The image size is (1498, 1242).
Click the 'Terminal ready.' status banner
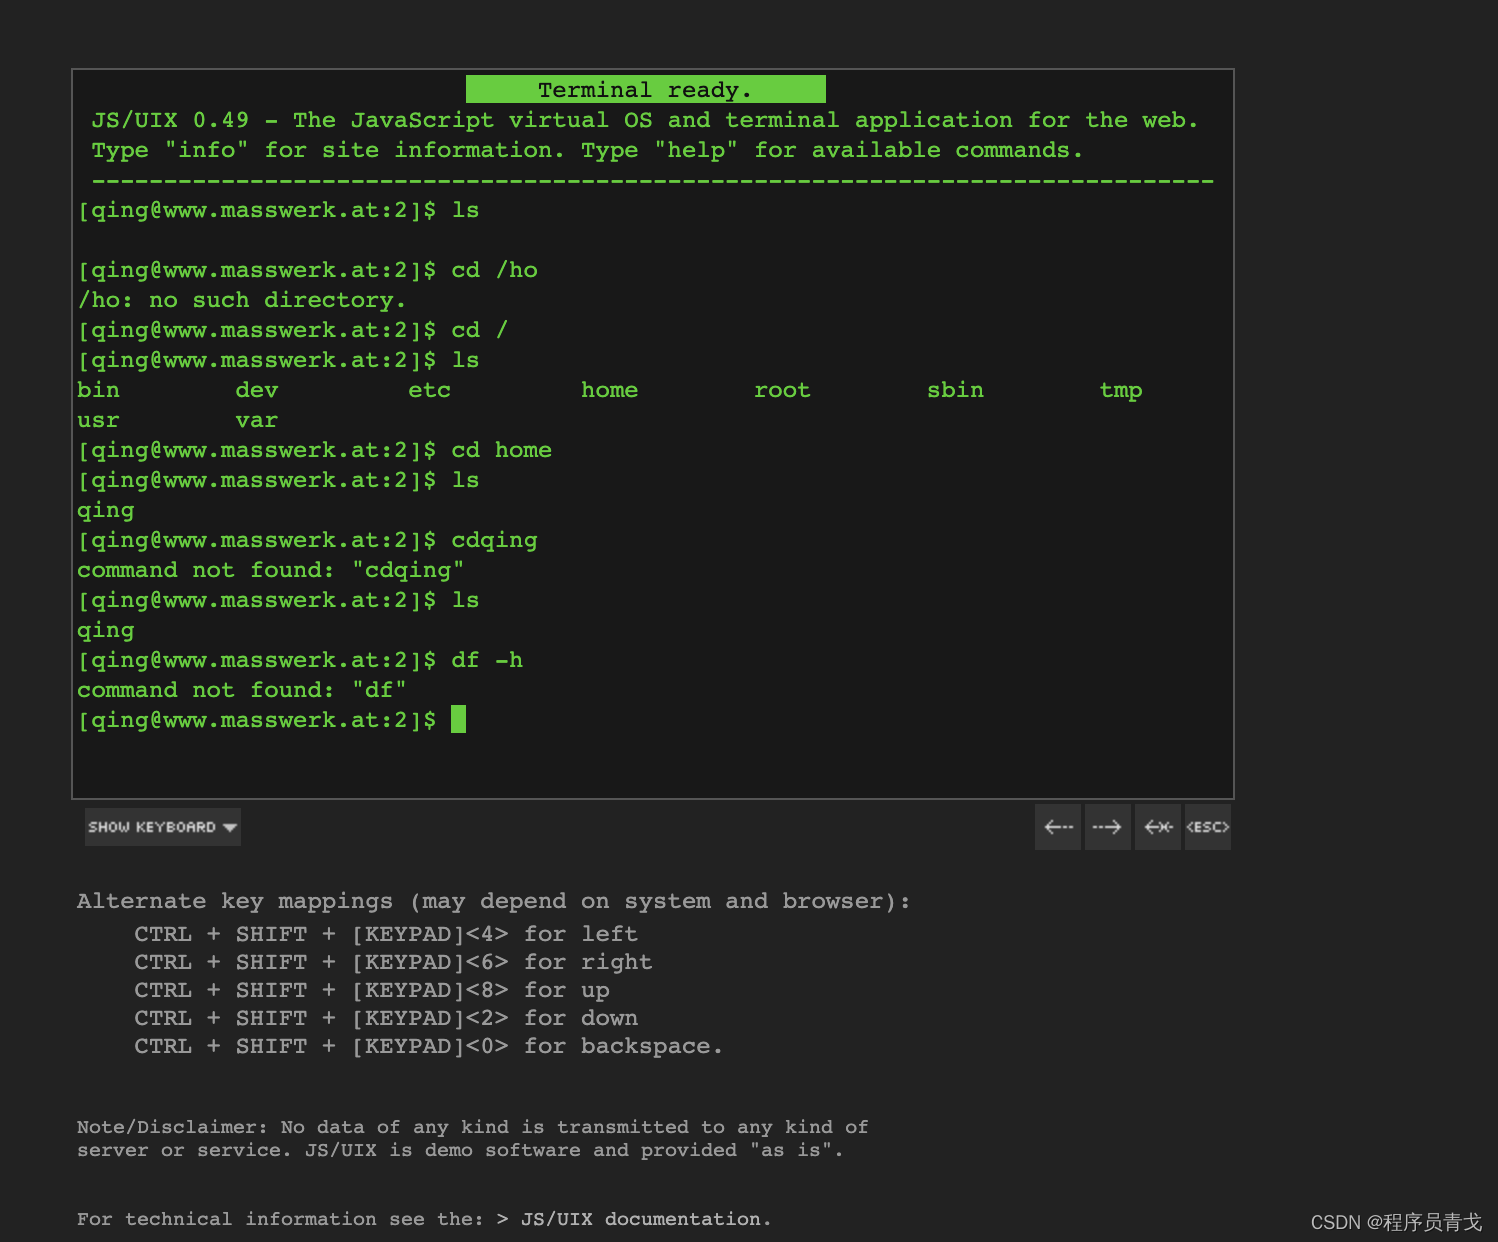pos(646,89)
